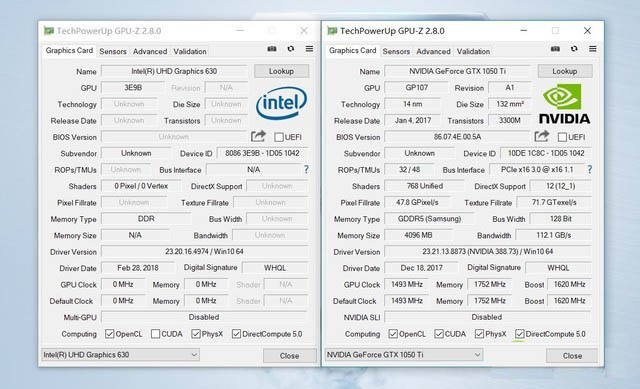The image size is (640, 389).
Task: Click Close button in NVIDIA window
Action: point(572,356)
